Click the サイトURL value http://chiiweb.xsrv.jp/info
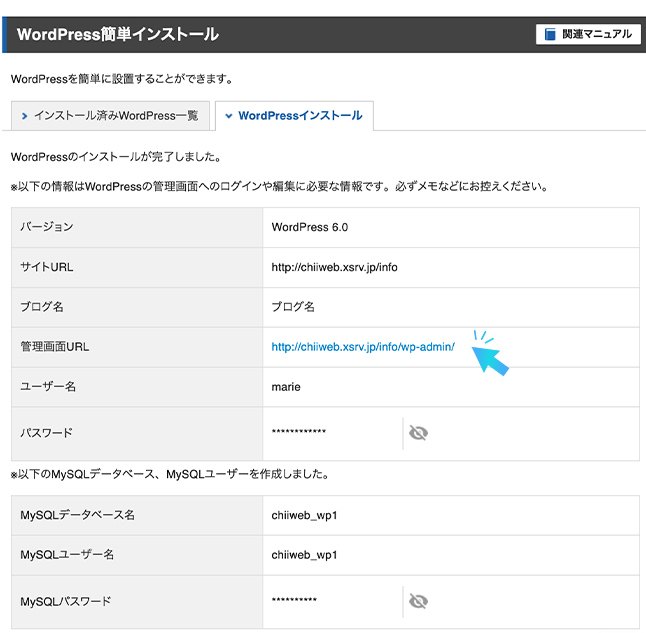This screenshot has width=646, height=633. click(335, 267)
